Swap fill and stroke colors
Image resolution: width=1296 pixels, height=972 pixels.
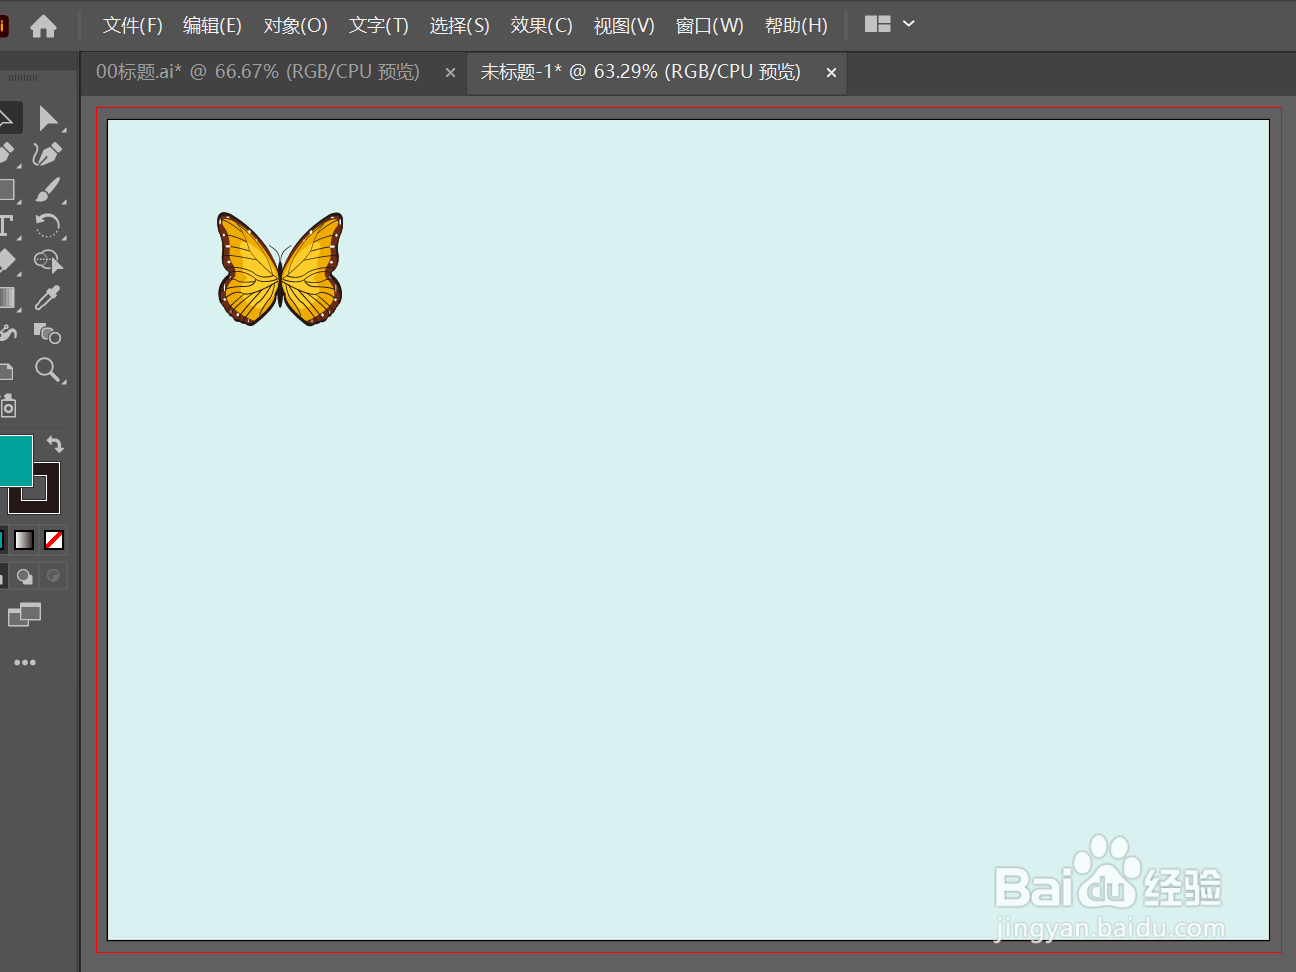55,444
